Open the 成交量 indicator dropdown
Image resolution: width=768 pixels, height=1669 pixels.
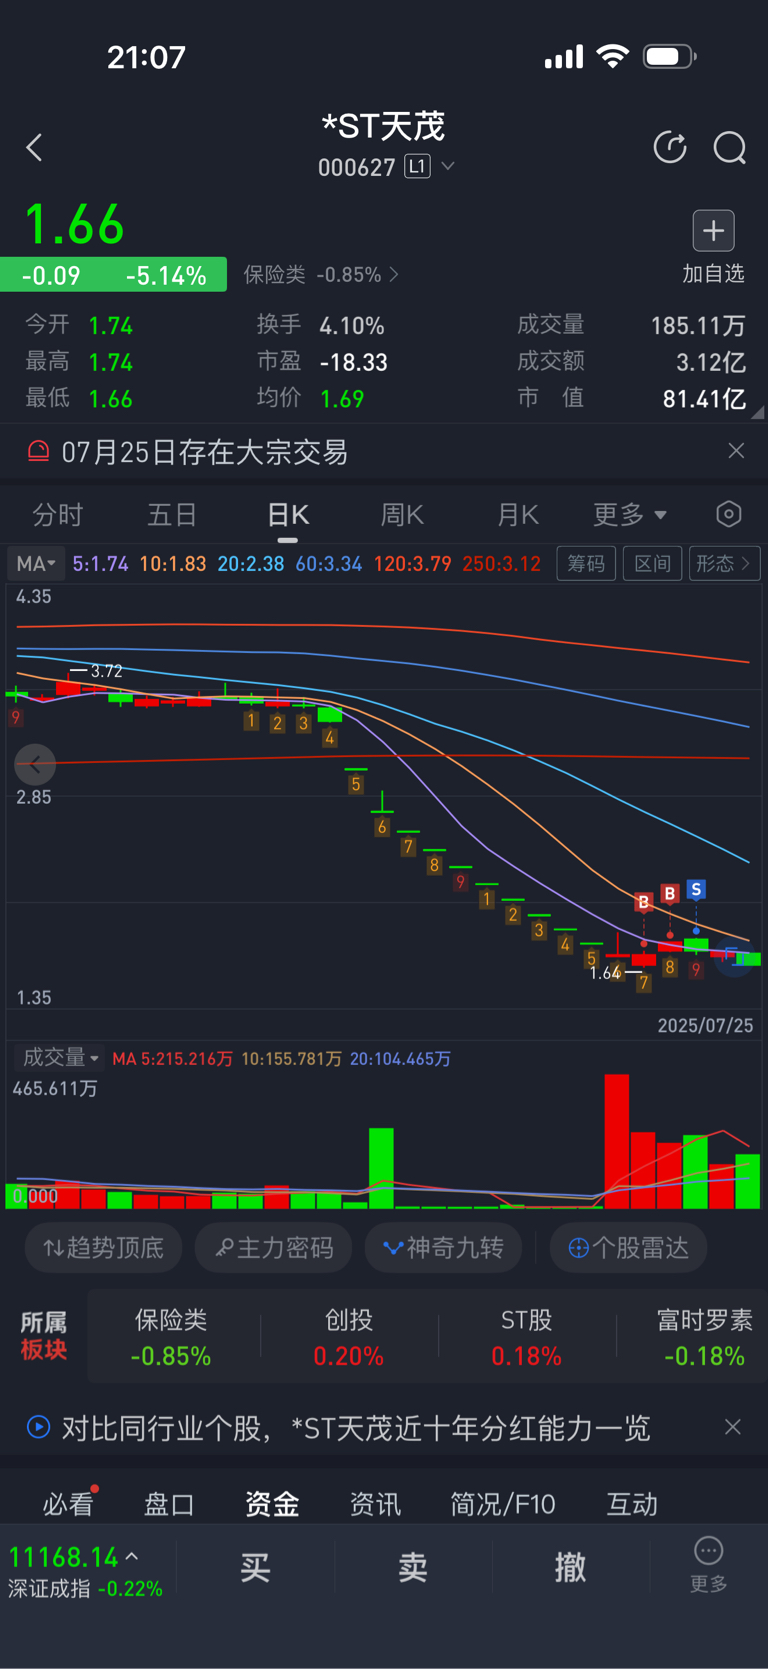tap(59, 1058)
